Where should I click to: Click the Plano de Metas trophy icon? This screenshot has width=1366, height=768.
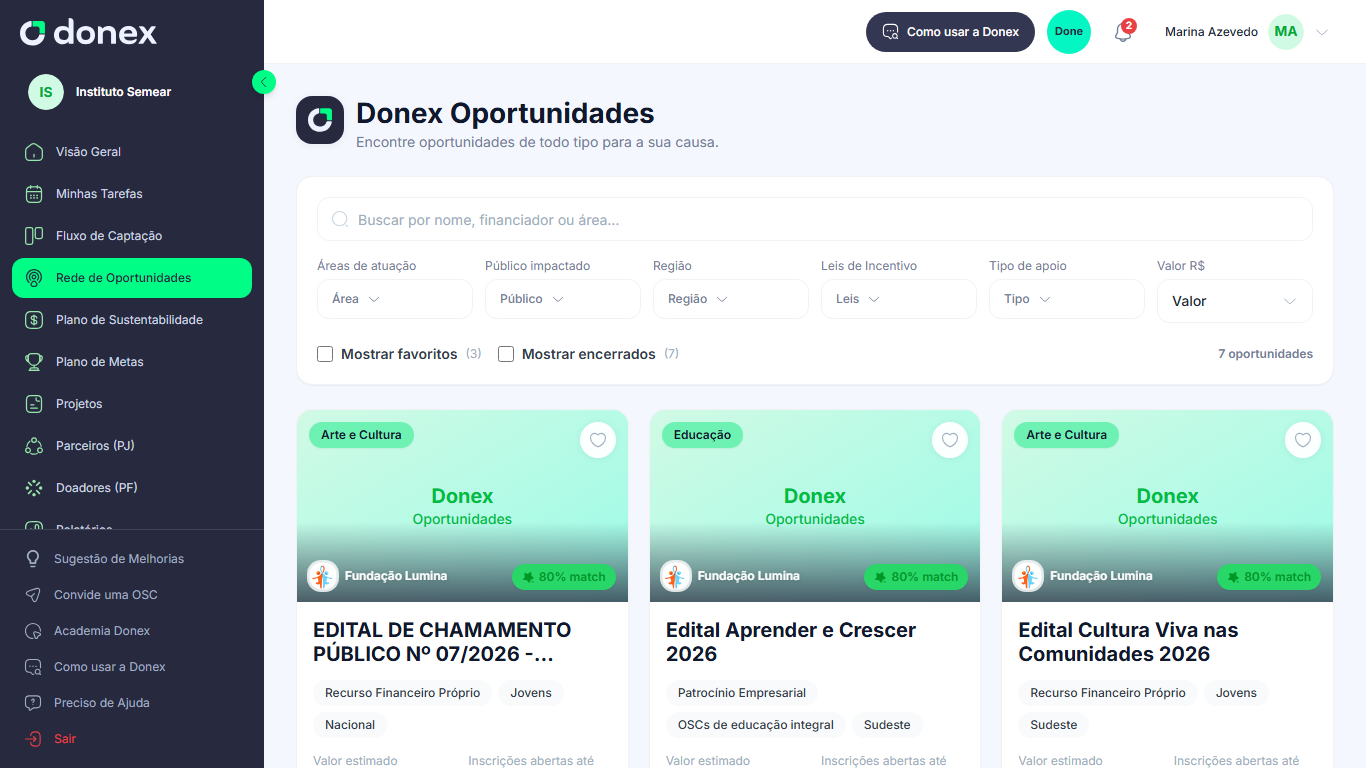[34, 362]
